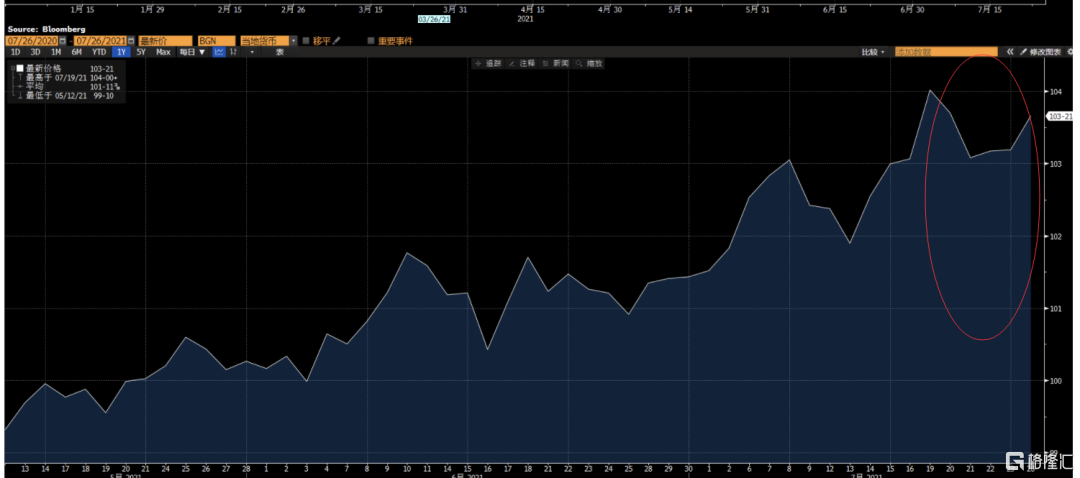Image resolution: width=1080 pixels, height=478 pixels.
Task: Click the 追踪 track button
Action: coord(488,63)
